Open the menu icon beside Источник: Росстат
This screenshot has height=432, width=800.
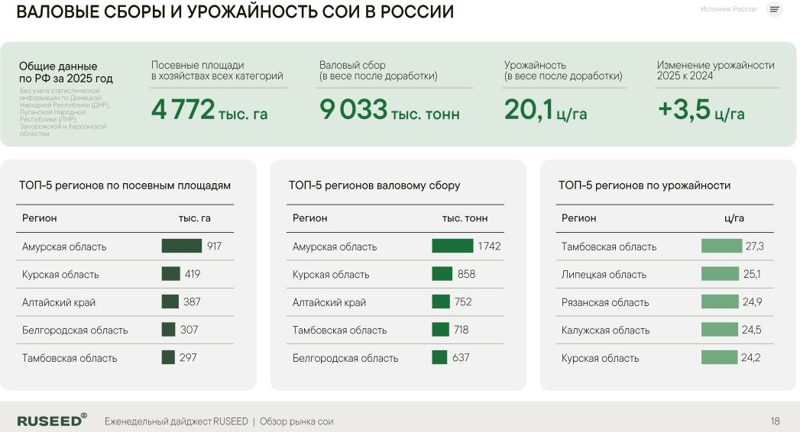point(774,9)
